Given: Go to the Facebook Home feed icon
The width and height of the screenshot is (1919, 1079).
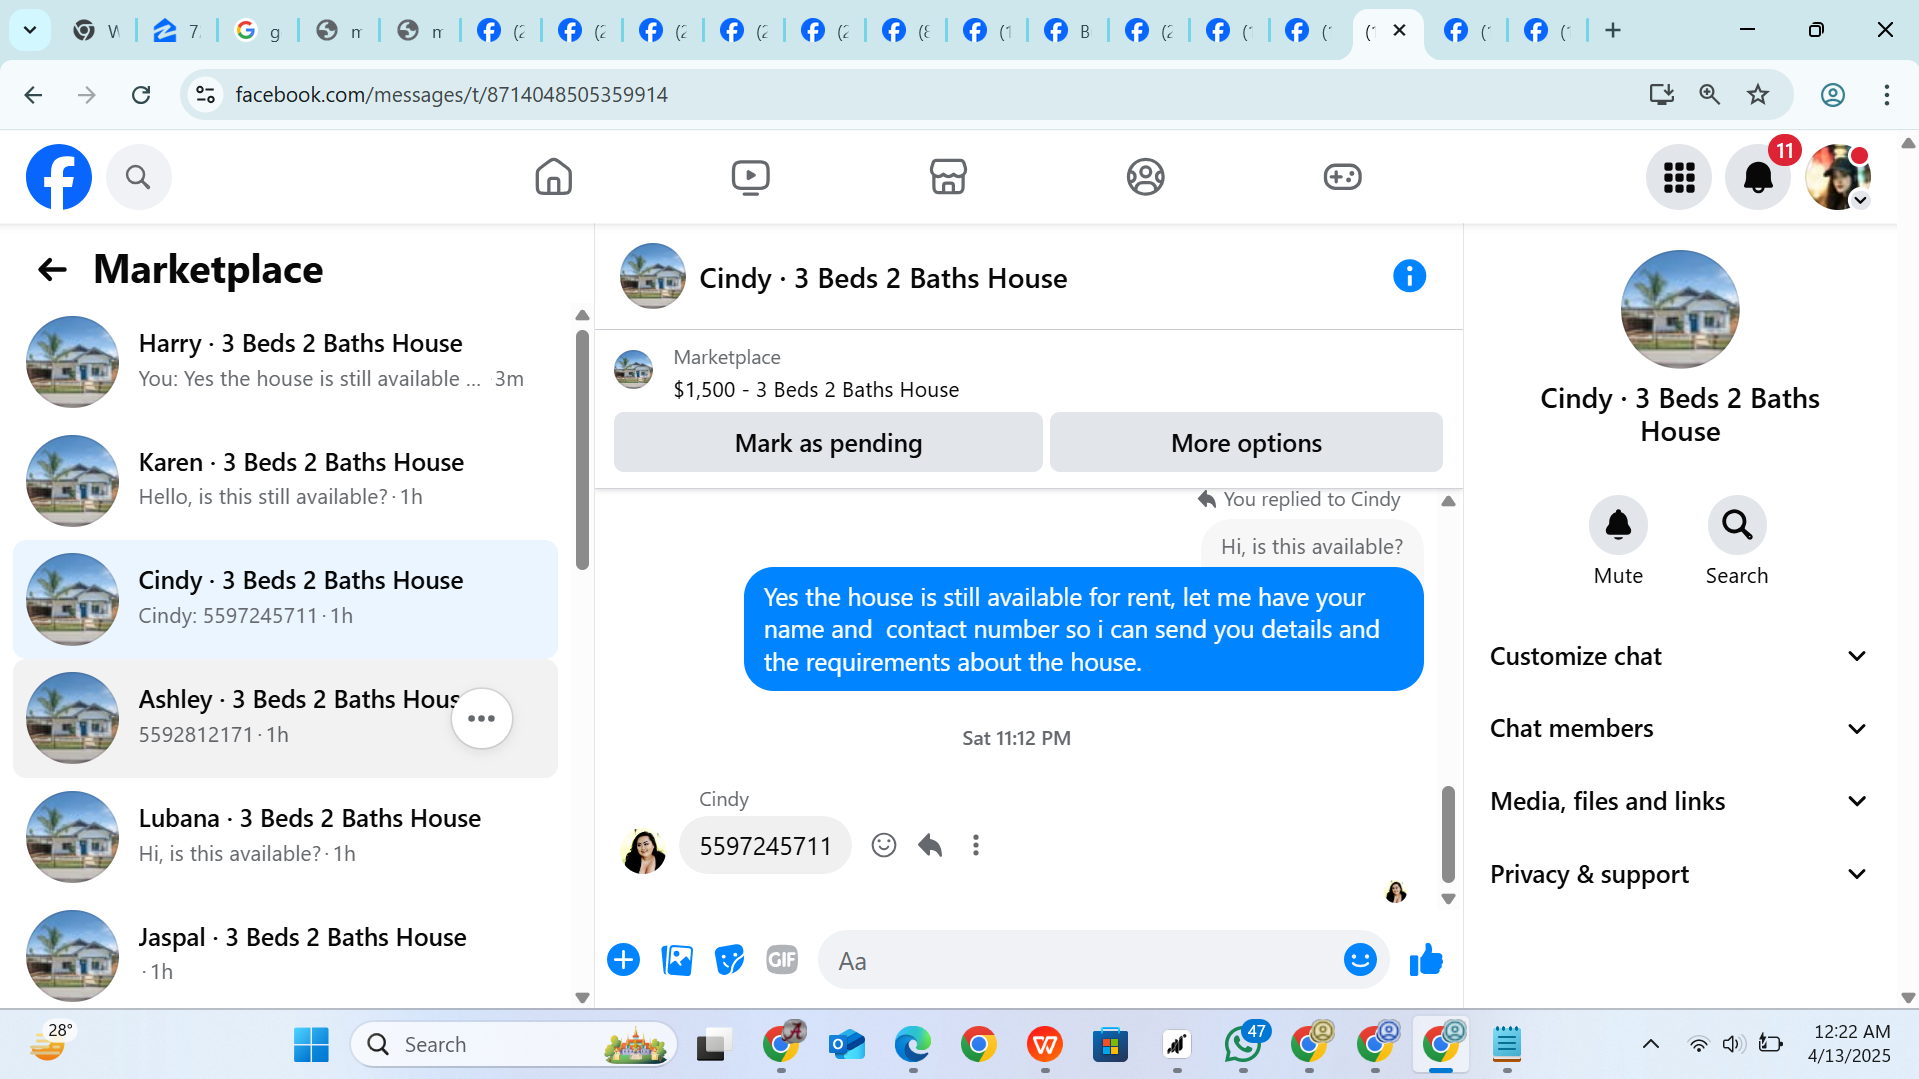Looking at the screenshot, I should 553,177.
